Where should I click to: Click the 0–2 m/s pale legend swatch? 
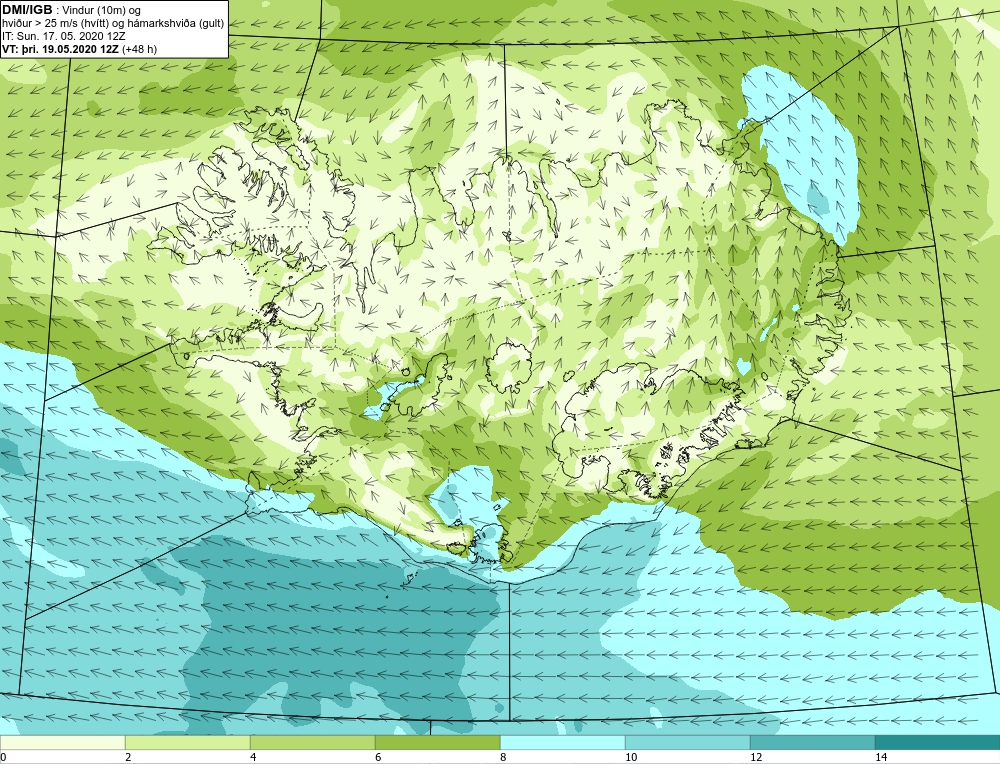[62, 742]
